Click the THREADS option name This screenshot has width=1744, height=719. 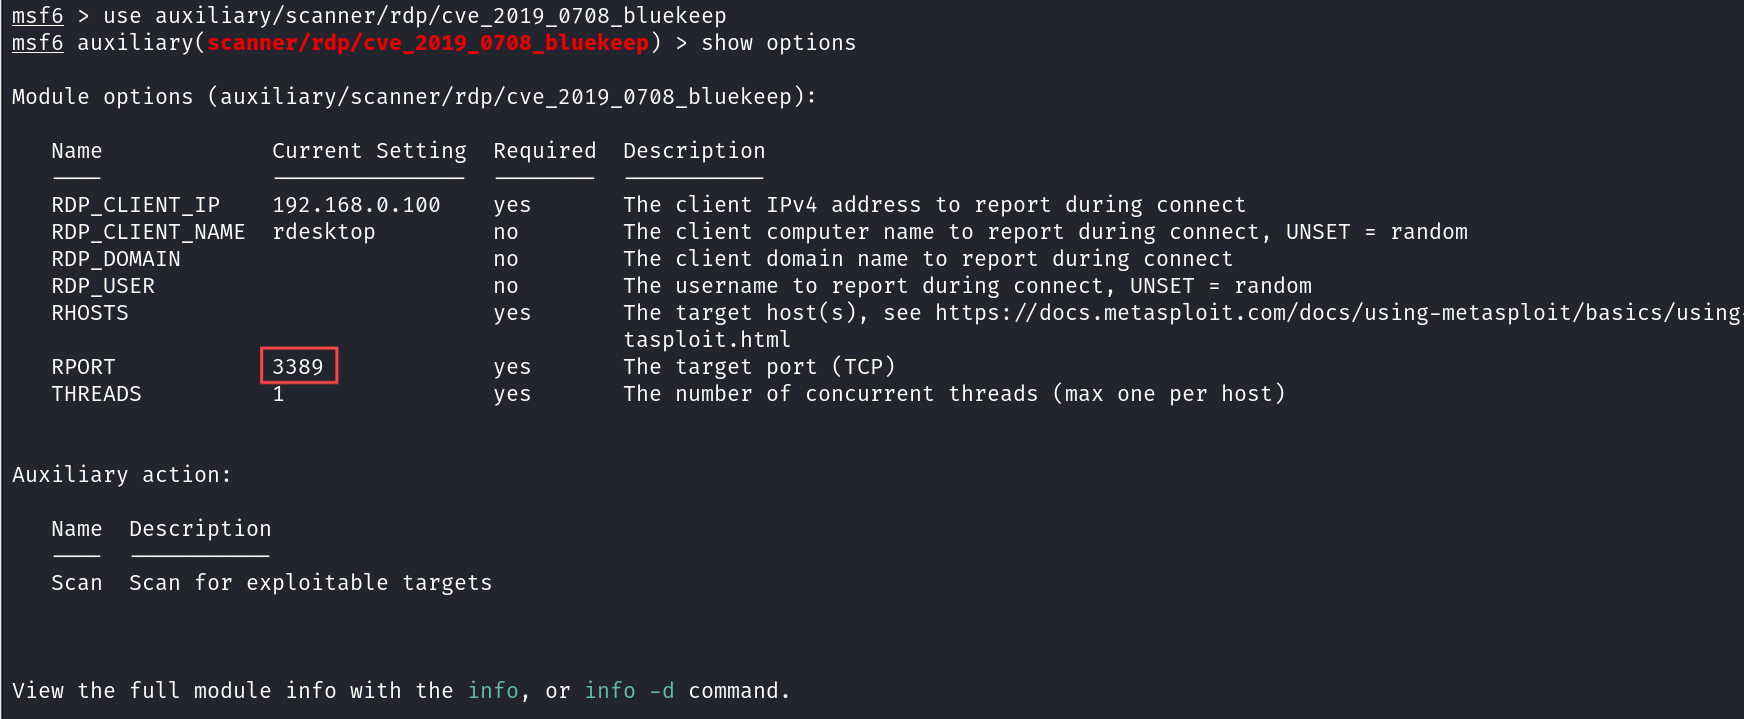[x=96, y=394]
